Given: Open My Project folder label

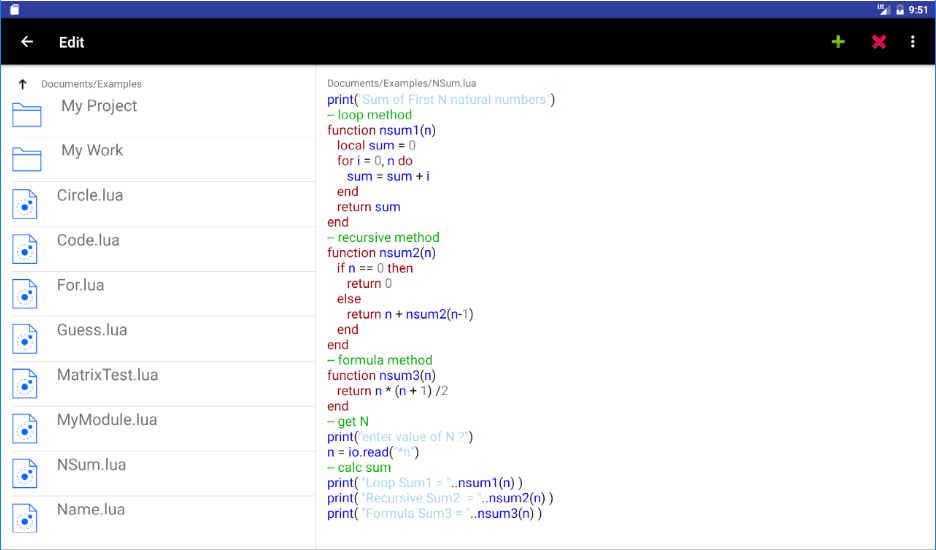Looking at the screenshot, I should 99,106.
